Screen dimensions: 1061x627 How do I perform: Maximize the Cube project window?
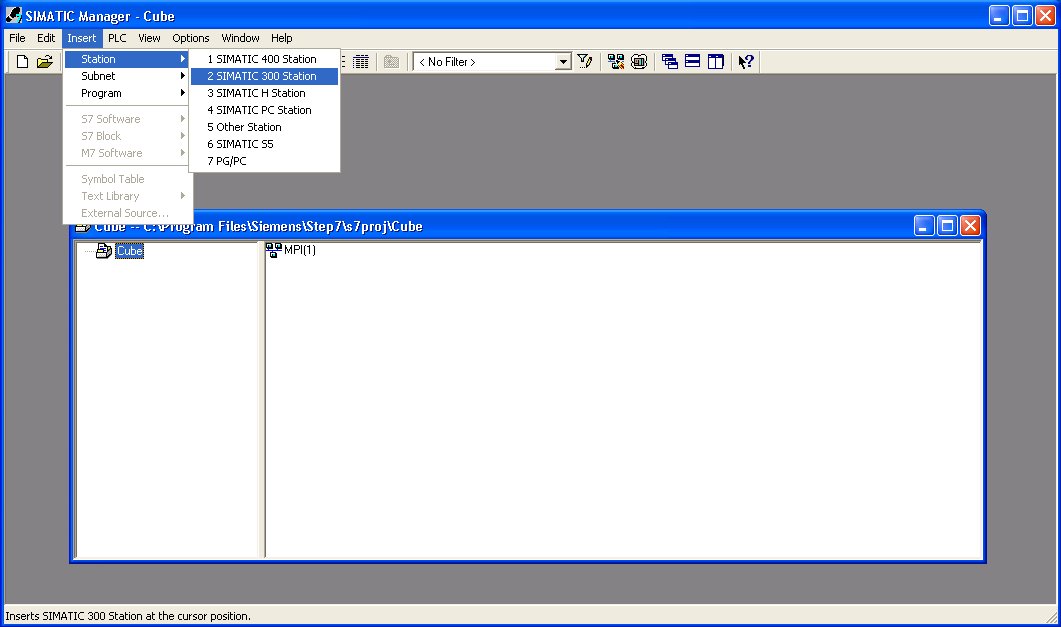947,226
